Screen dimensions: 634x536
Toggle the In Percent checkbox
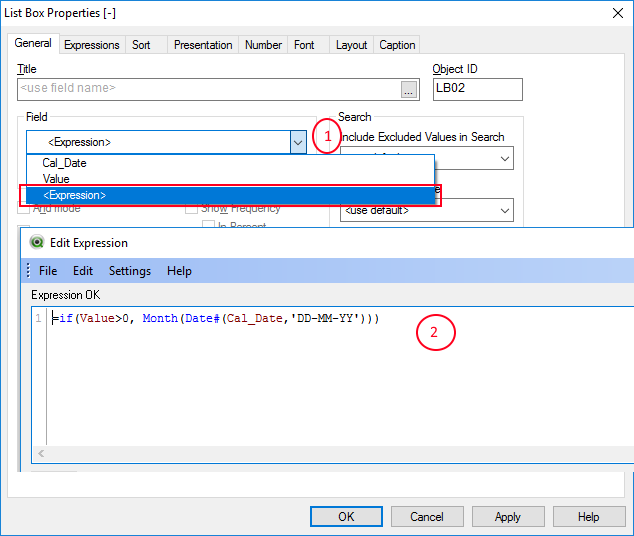tap(208, 224)
